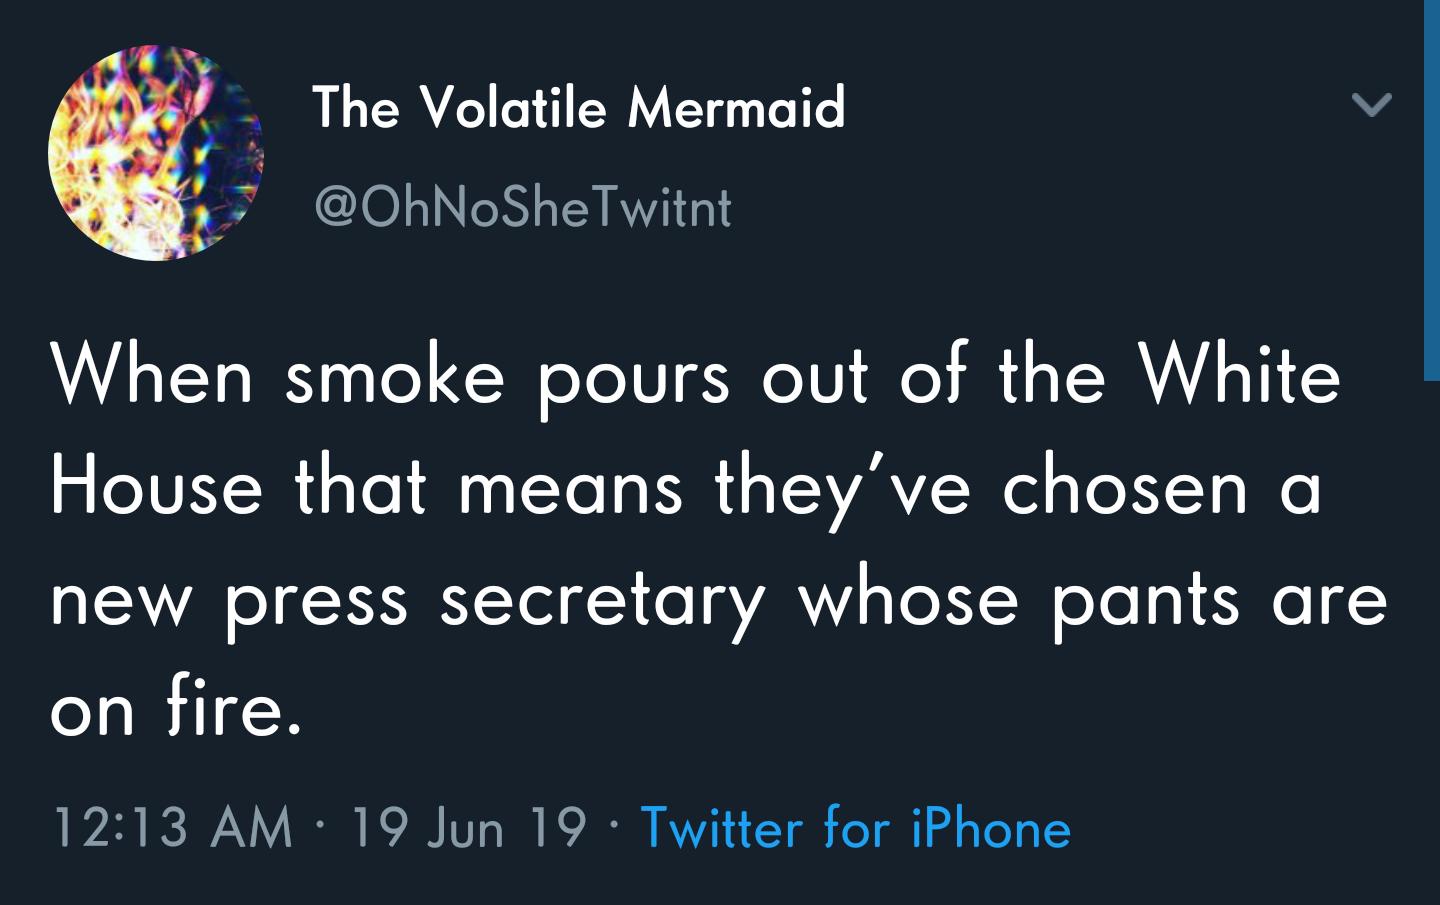This screenshot has width=1440, height=905.
Task: Click the word "secretary" in the tweet body
Action: click(603, 603)
